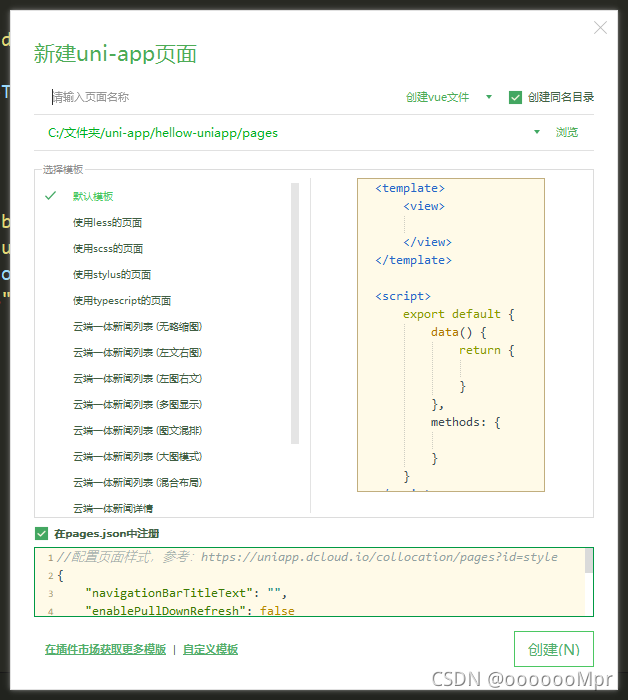Click the 创建(N) button

553,649
